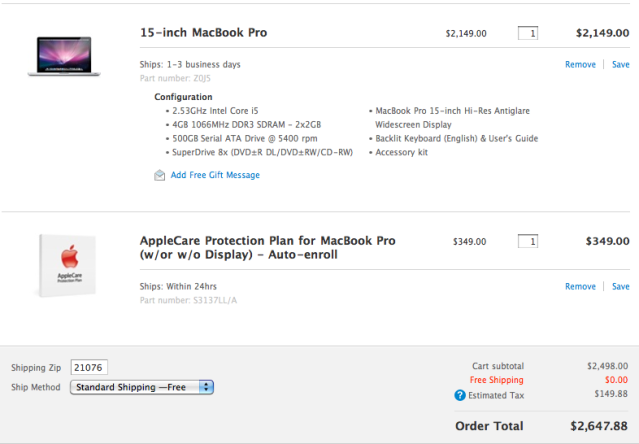Click the Free Shipping label
Viewport: 639px width, 444px height.
[x=496, y=380]
